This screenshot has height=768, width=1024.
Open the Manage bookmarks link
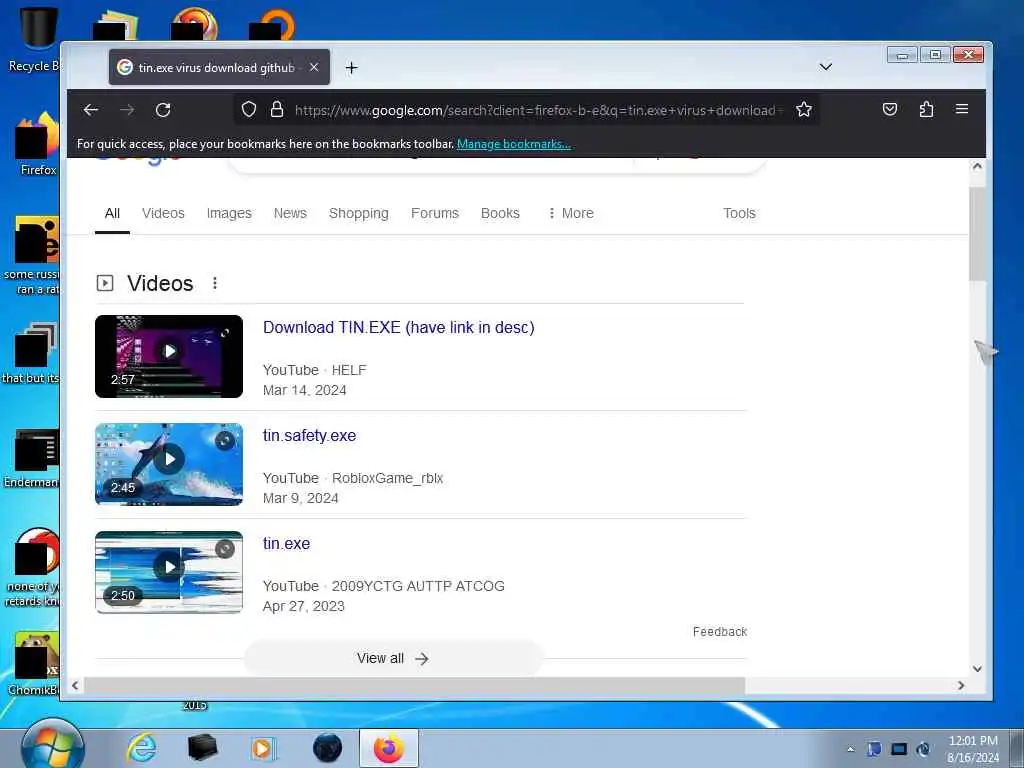(x=514, y=144)
